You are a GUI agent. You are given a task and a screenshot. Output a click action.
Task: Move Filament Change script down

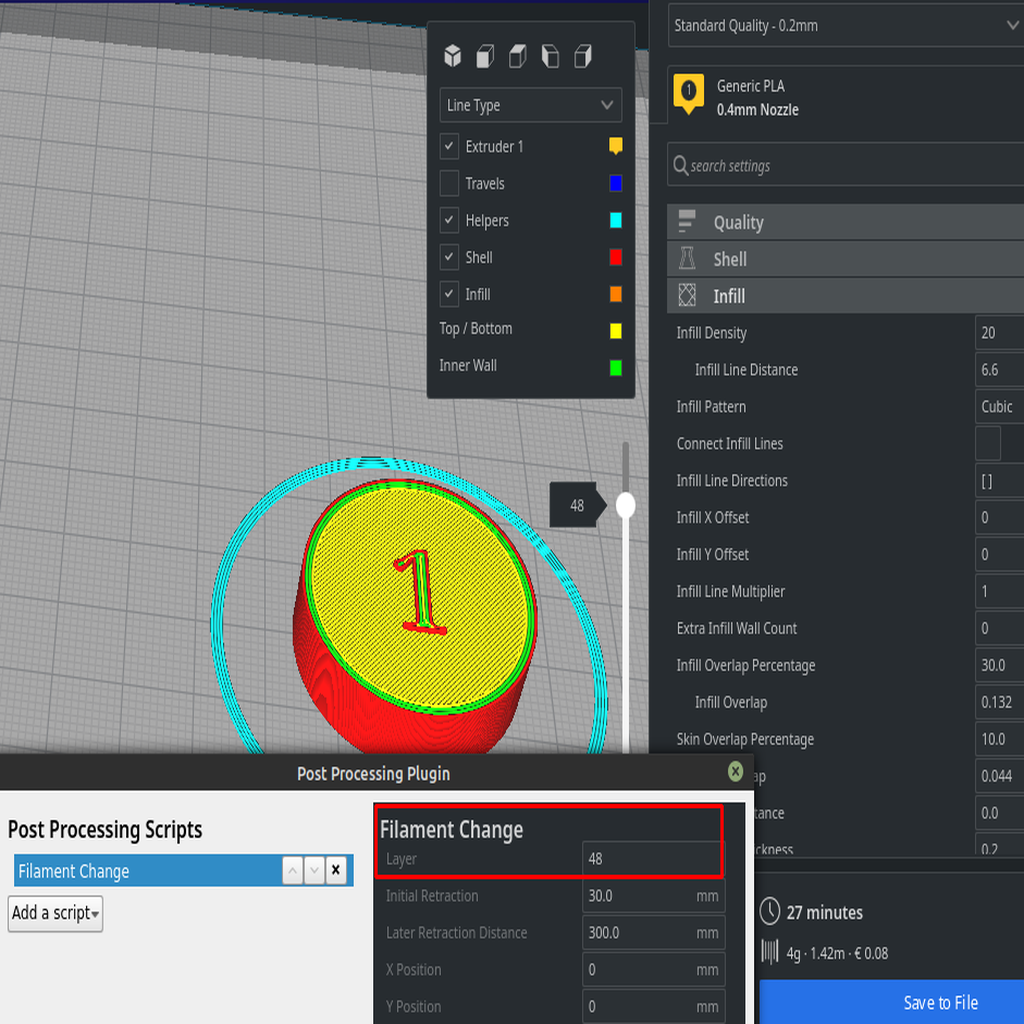(314, 871)
